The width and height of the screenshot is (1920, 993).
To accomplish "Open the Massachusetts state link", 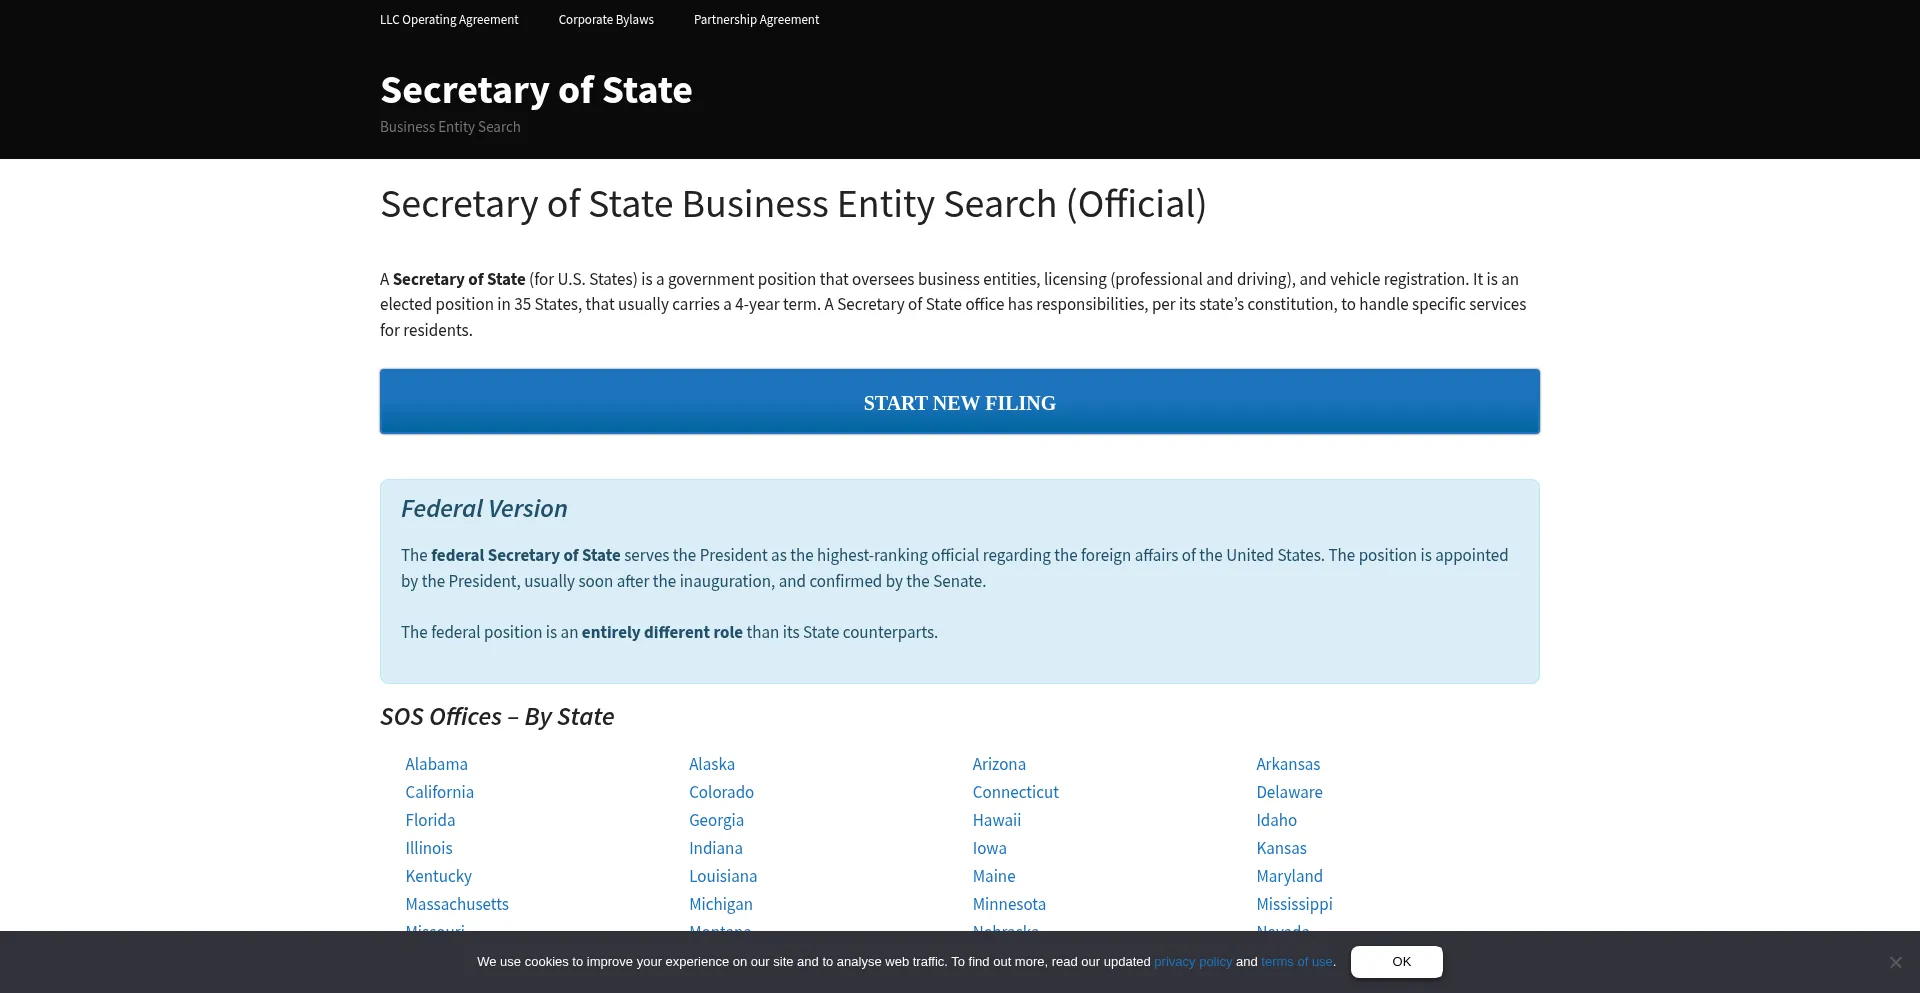I will (x=457, y=904).
